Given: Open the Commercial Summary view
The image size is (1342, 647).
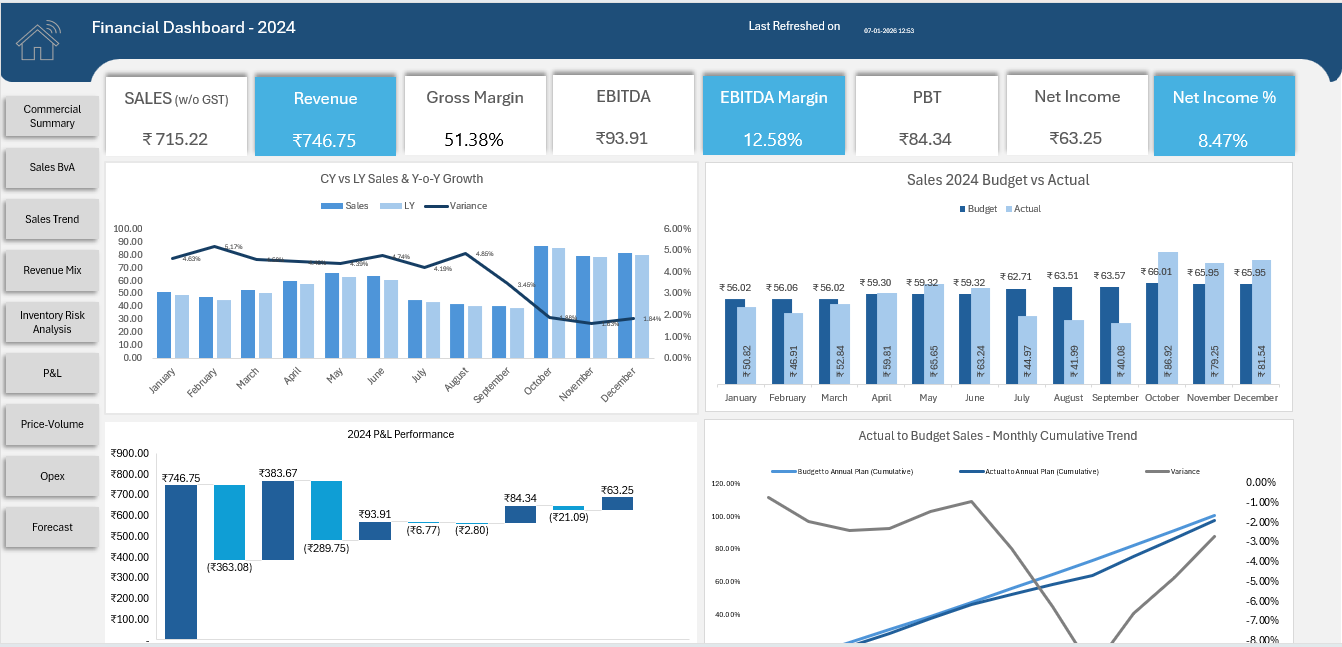Looking at the screenshot, I should (x=51, y=115).
